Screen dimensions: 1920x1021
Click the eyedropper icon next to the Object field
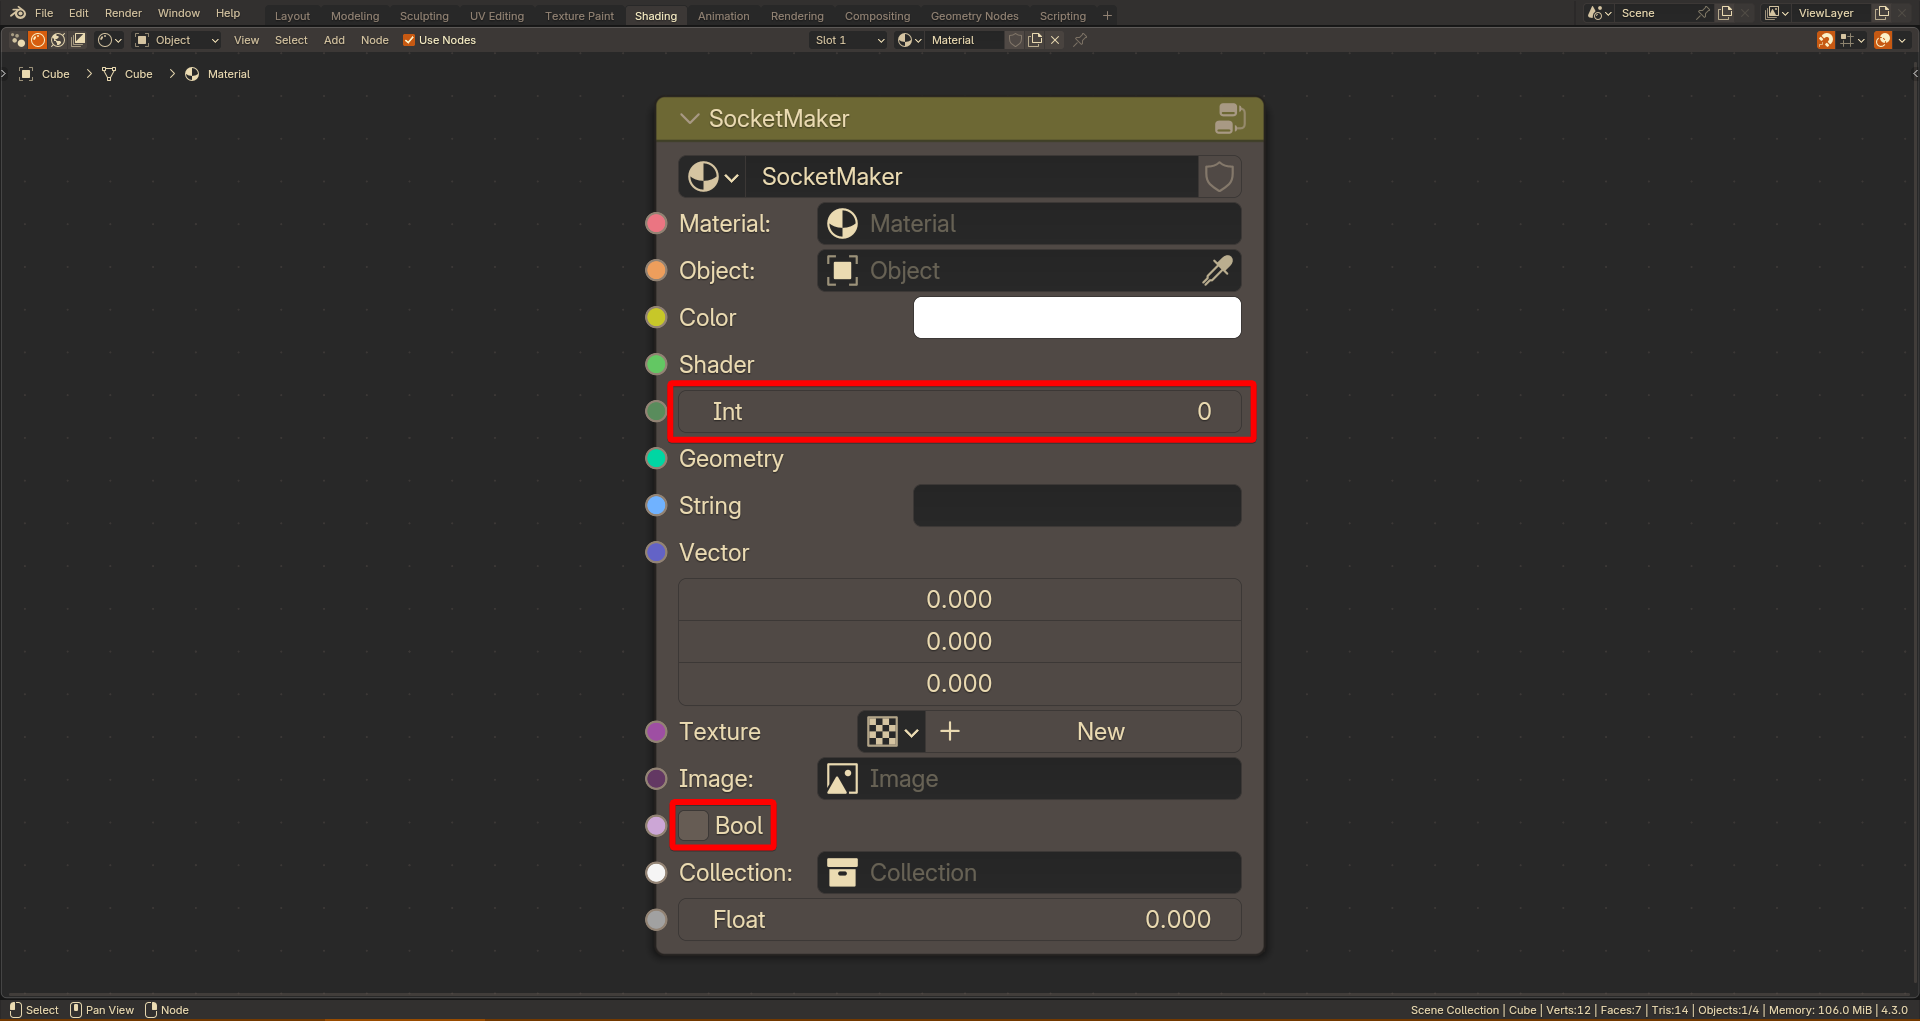coord(1217,271)
